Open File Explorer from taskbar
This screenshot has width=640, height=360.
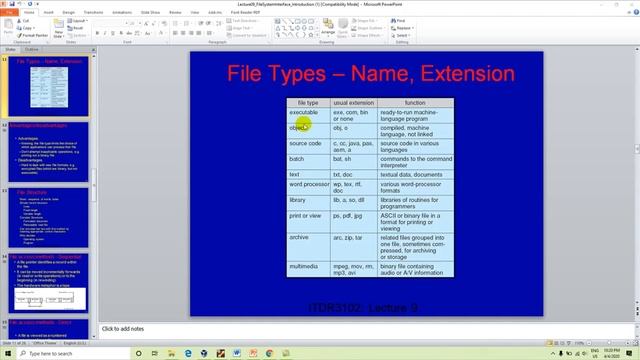coord(171,353)
